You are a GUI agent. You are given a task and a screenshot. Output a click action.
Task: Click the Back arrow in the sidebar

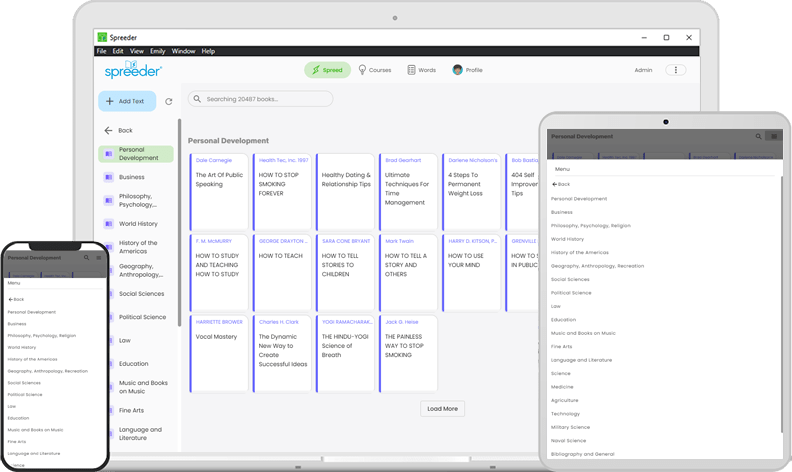coord(108,130)
